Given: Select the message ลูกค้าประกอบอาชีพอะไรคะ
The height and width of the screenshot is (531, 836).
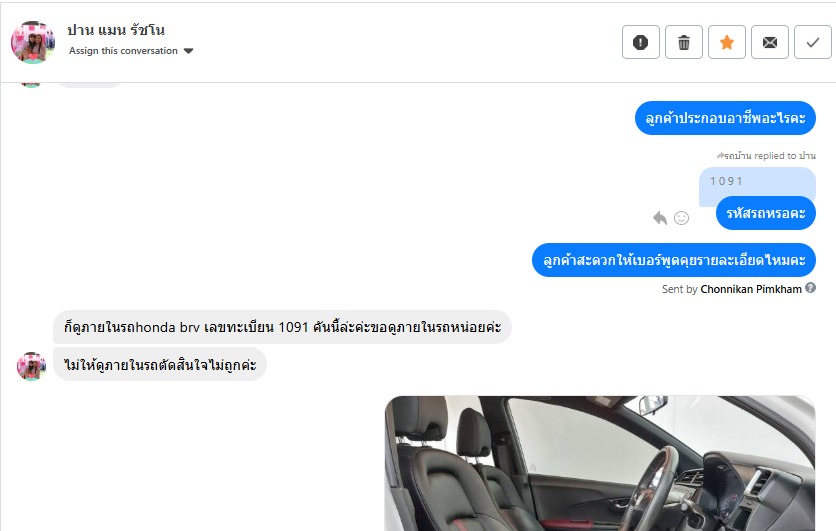Looking at the screenshot, I should tap(725, 118).
